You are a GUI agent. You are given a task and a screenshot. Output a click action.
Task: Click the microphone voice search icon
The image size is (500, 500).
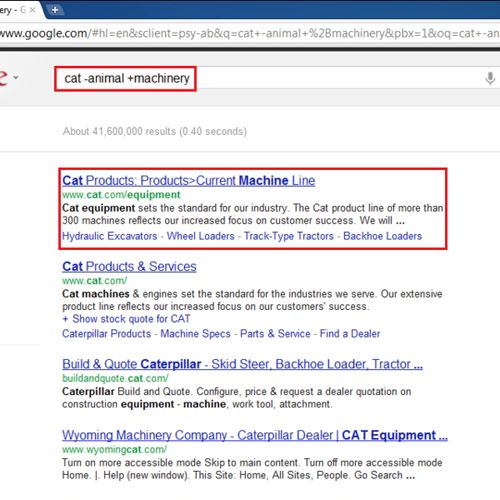coord(490,79)
